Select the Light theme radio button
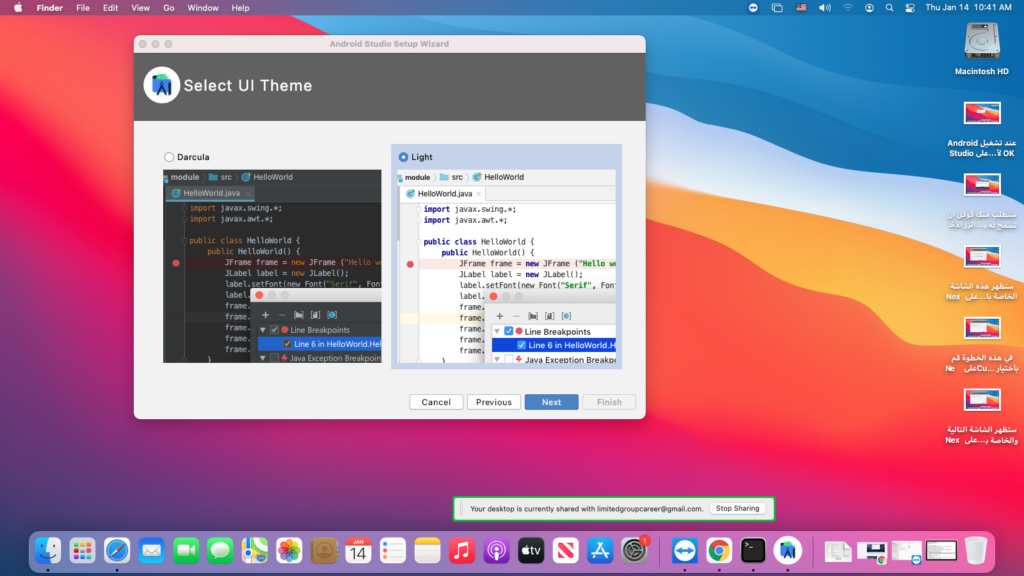Viewport: 1024px width, 576px height. coord(403,157)
